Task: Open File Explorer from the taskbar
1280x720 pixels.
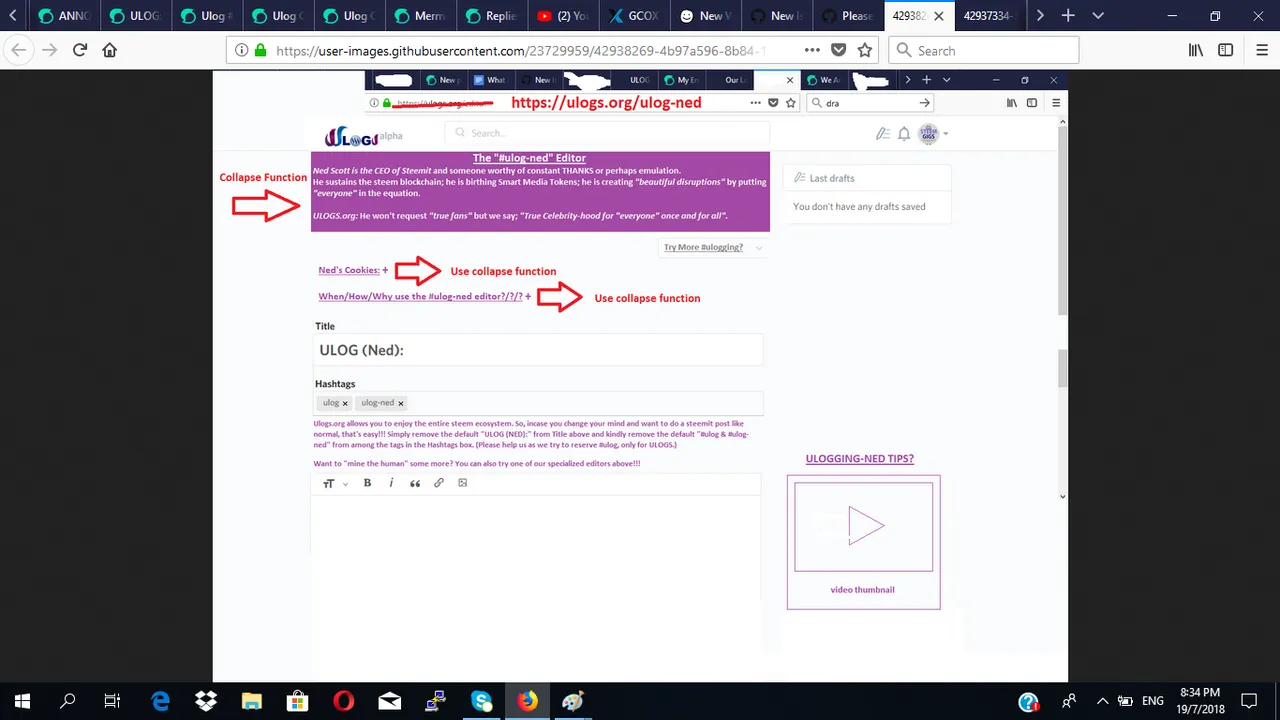Action: tap(251, 701)
